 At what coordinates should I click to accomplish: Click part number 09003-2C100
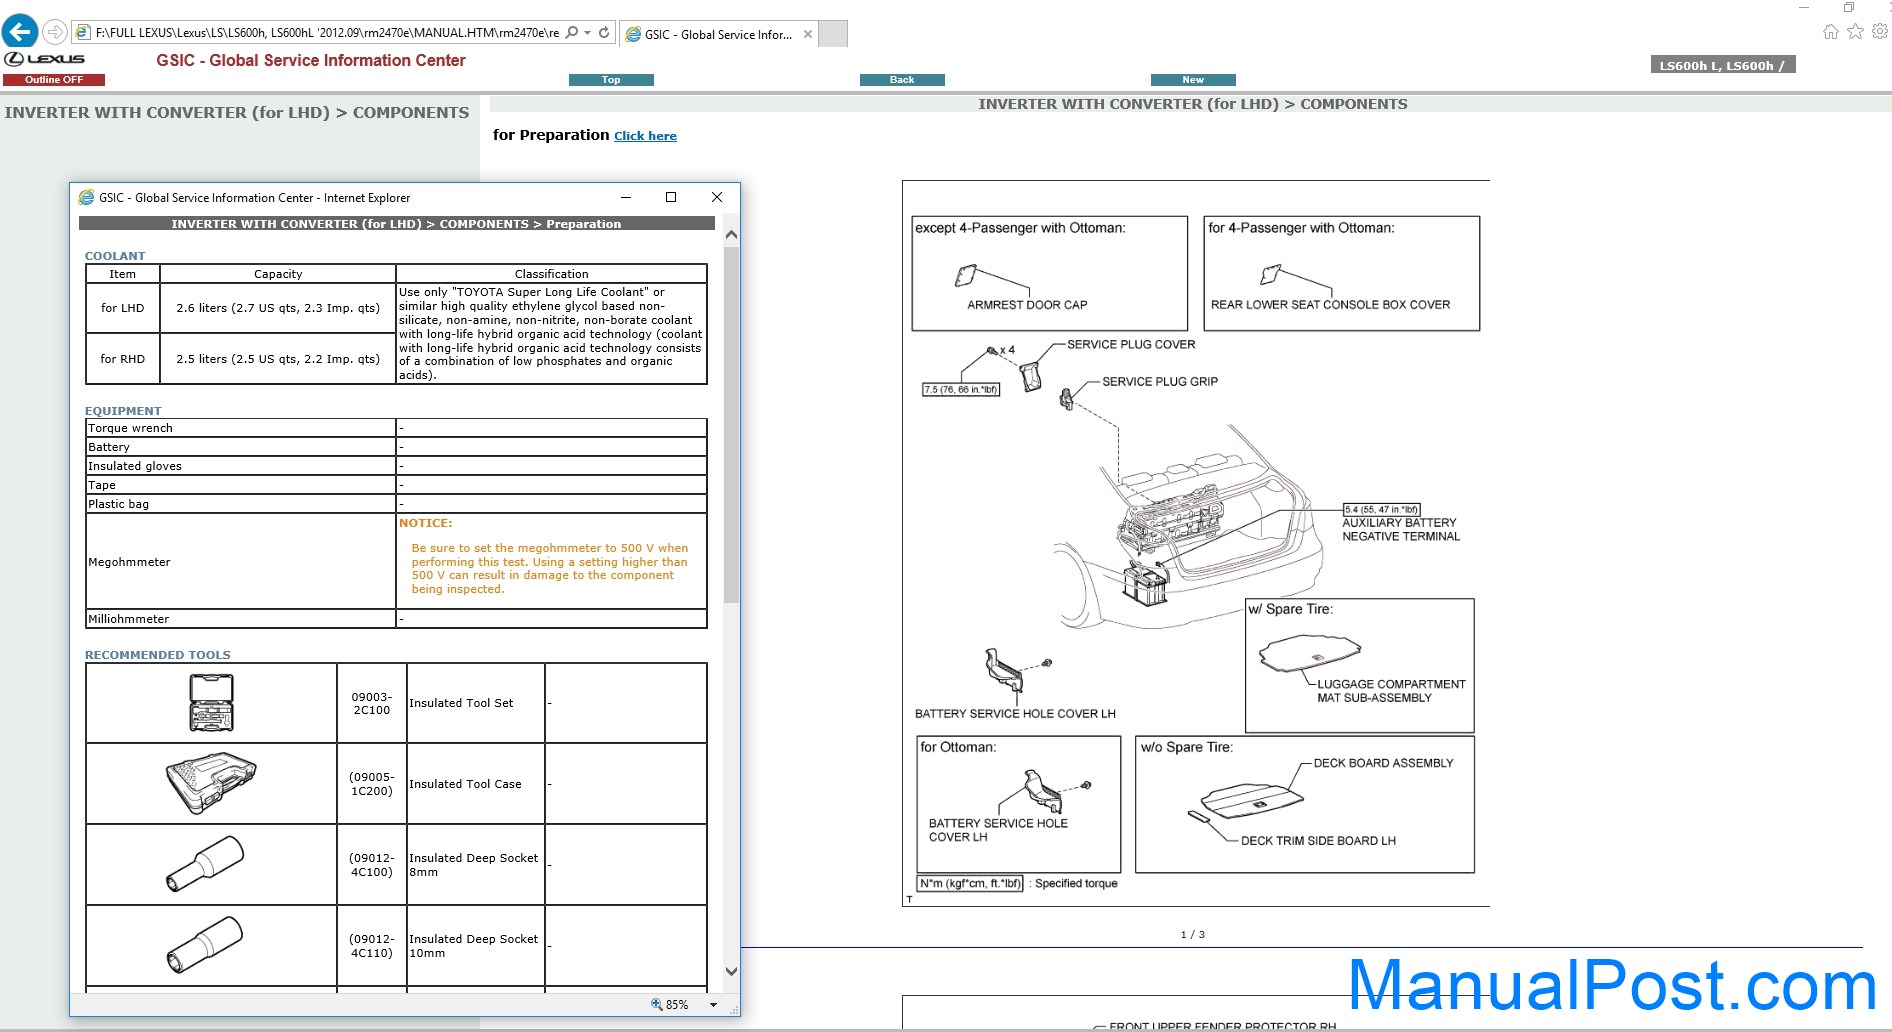pyautogui.click(x=372, y=703)
